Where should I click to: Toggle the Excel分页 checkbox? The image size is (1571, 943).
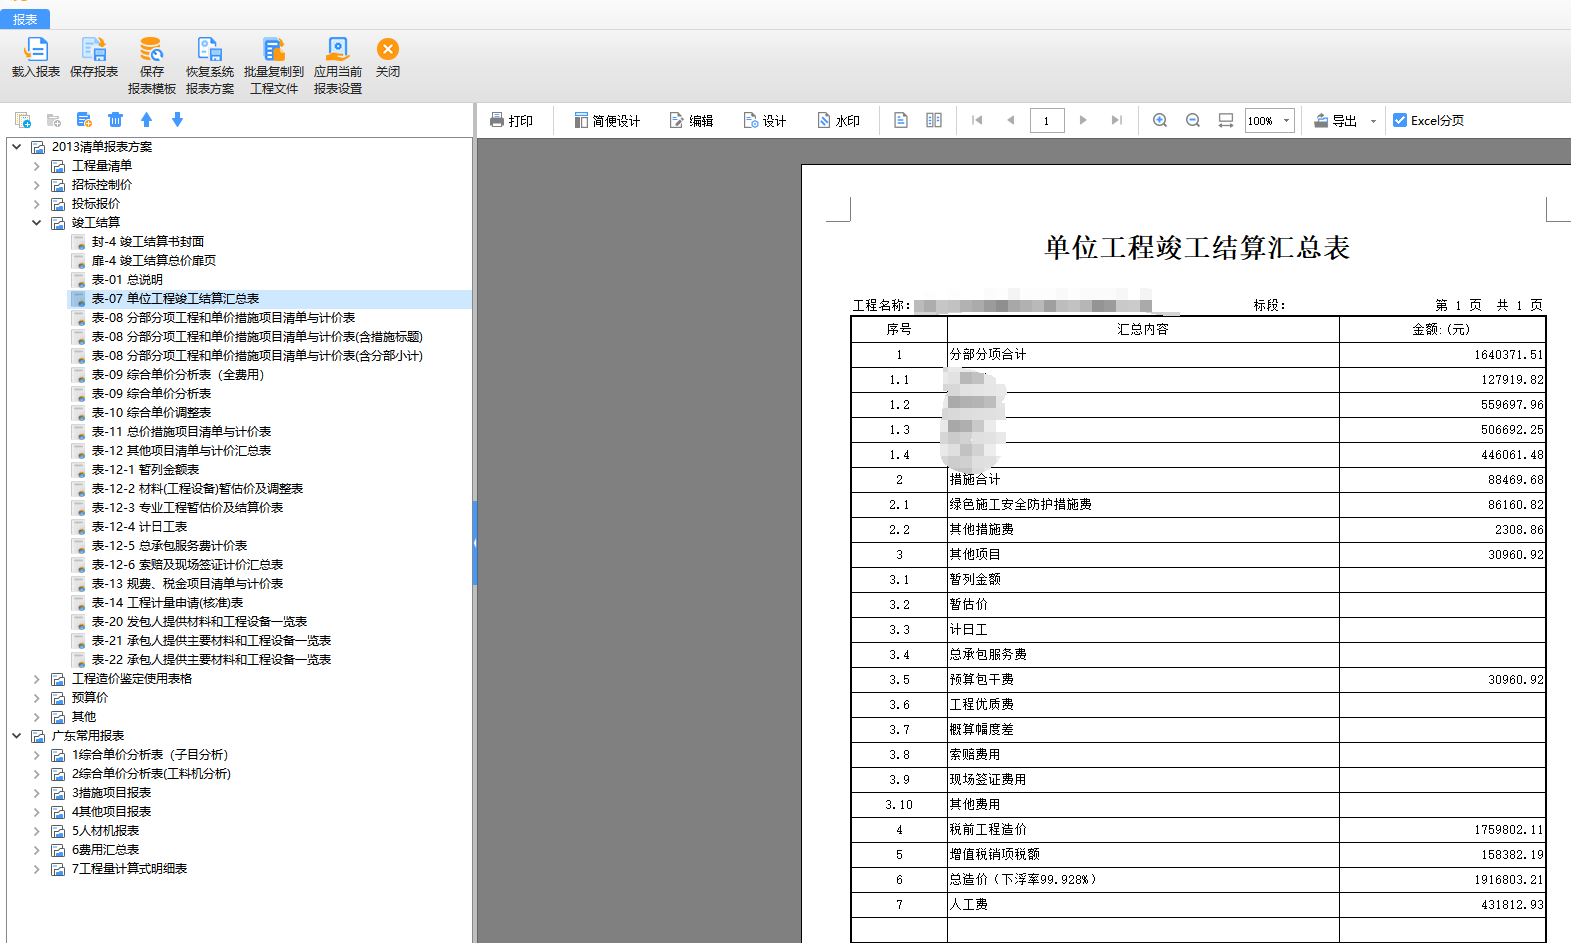pos(1400,120)
